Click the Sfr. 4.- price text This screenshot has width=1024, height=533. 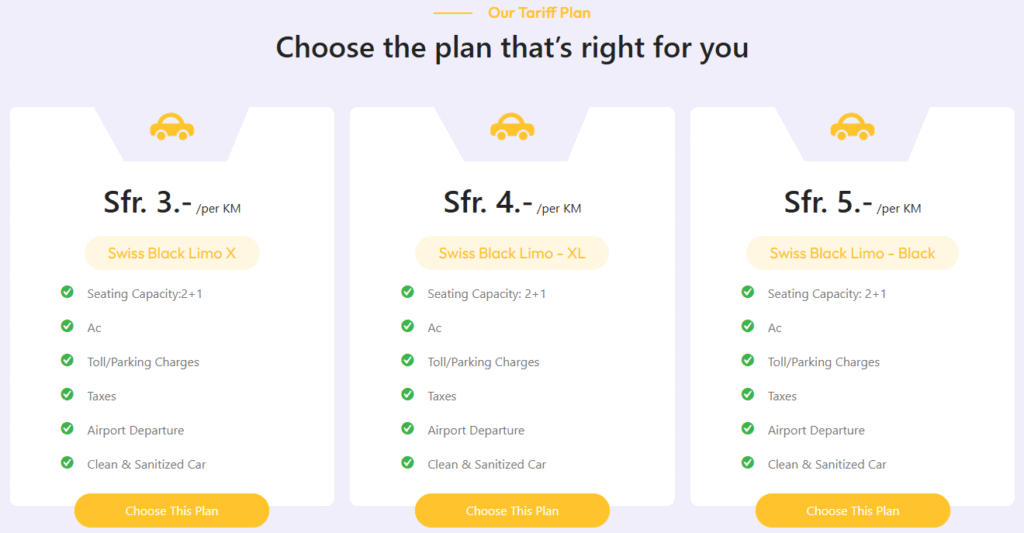pos(488,203)
